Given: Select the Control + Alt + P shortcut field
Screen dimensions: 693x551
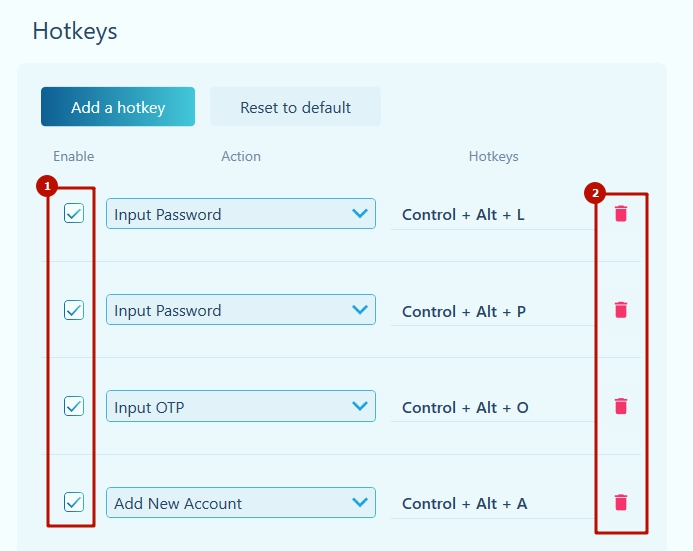Looking at the screenshot, I should (492, 311).
